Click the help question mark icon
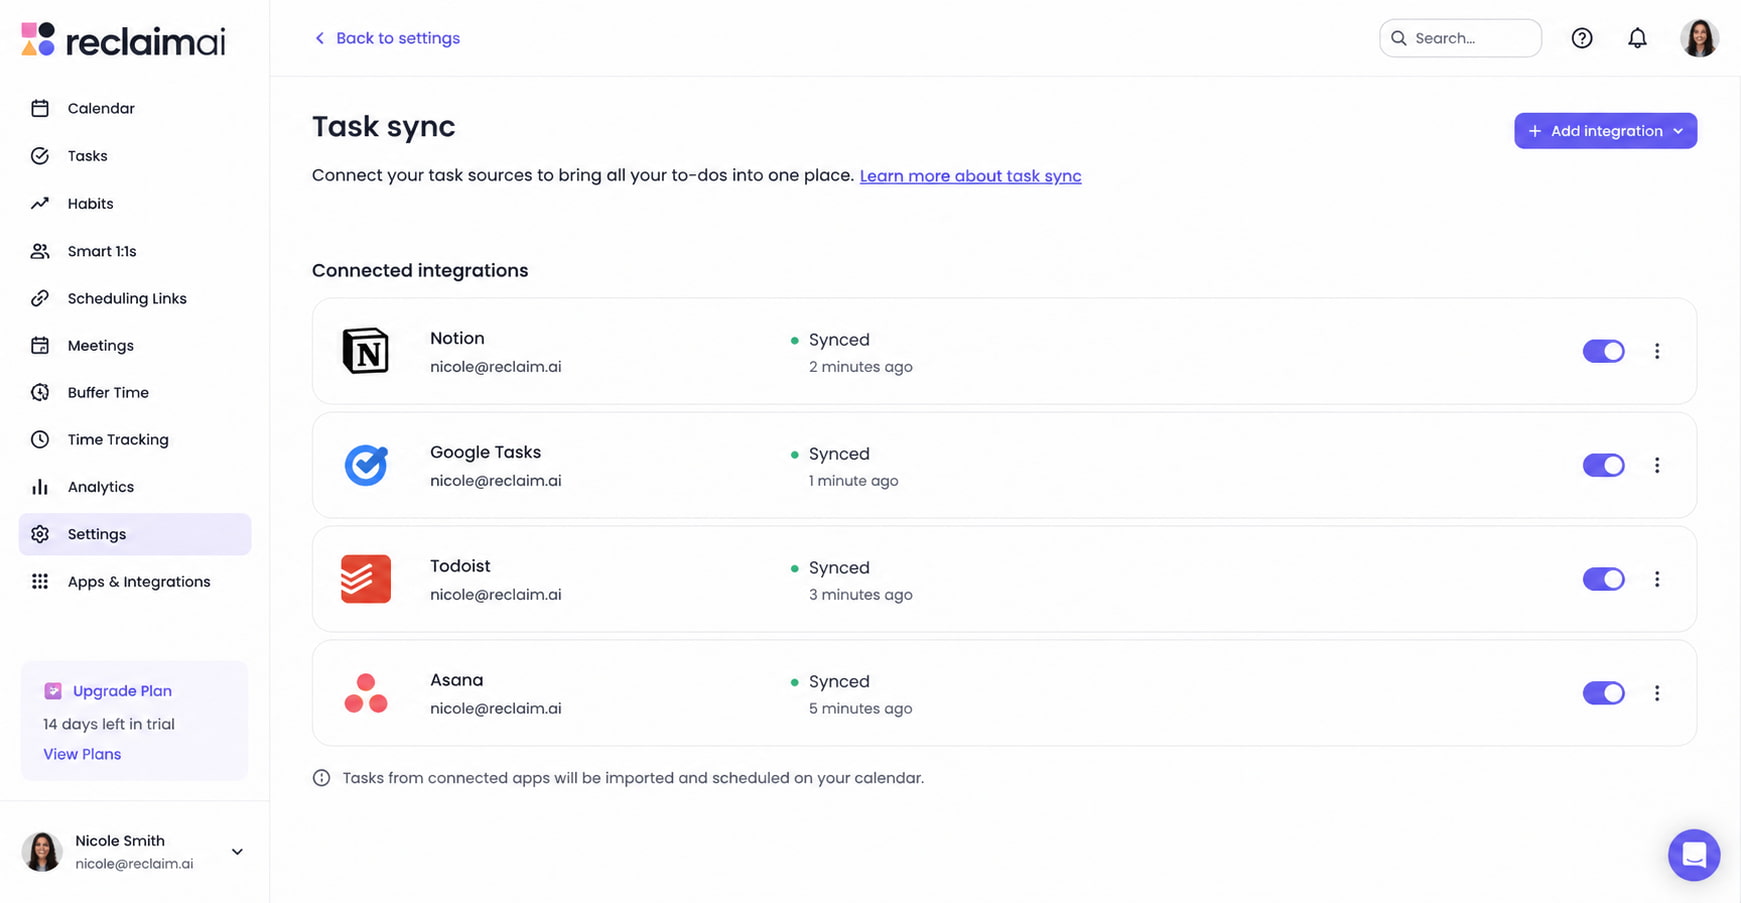The height and width of the screenshot is (903, 1741). [1581, 38]
